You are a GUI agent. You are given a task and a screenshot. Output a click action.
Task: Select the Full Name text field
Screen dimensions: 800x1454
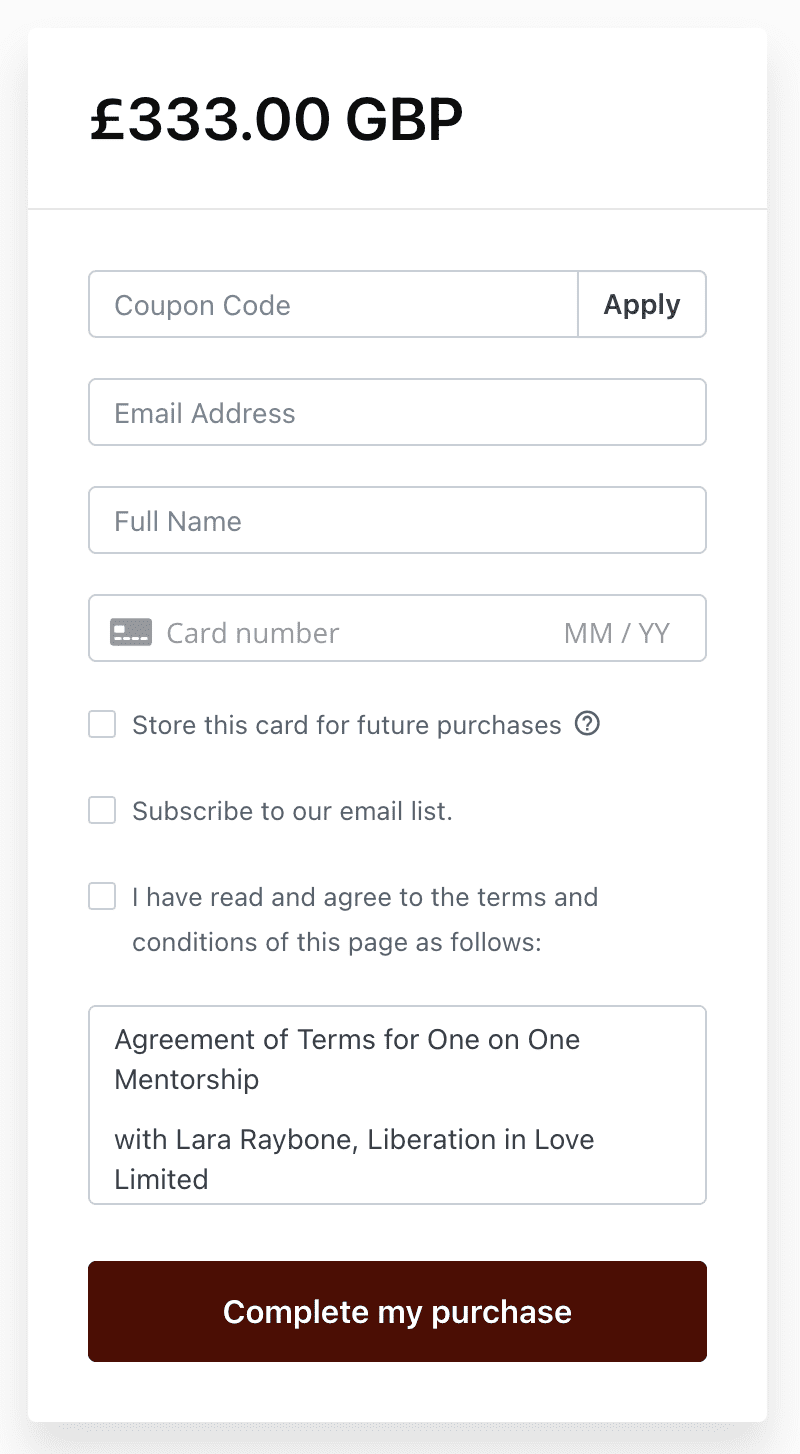tap(397, 520)
